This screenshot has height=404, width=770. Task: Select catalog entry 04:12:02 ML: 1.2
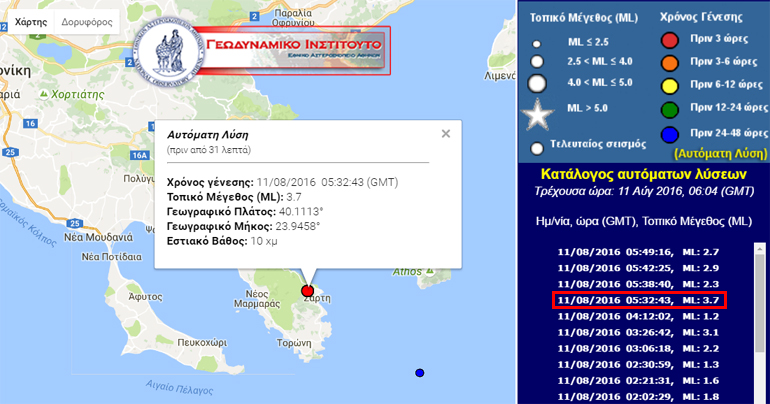[638, 316]
